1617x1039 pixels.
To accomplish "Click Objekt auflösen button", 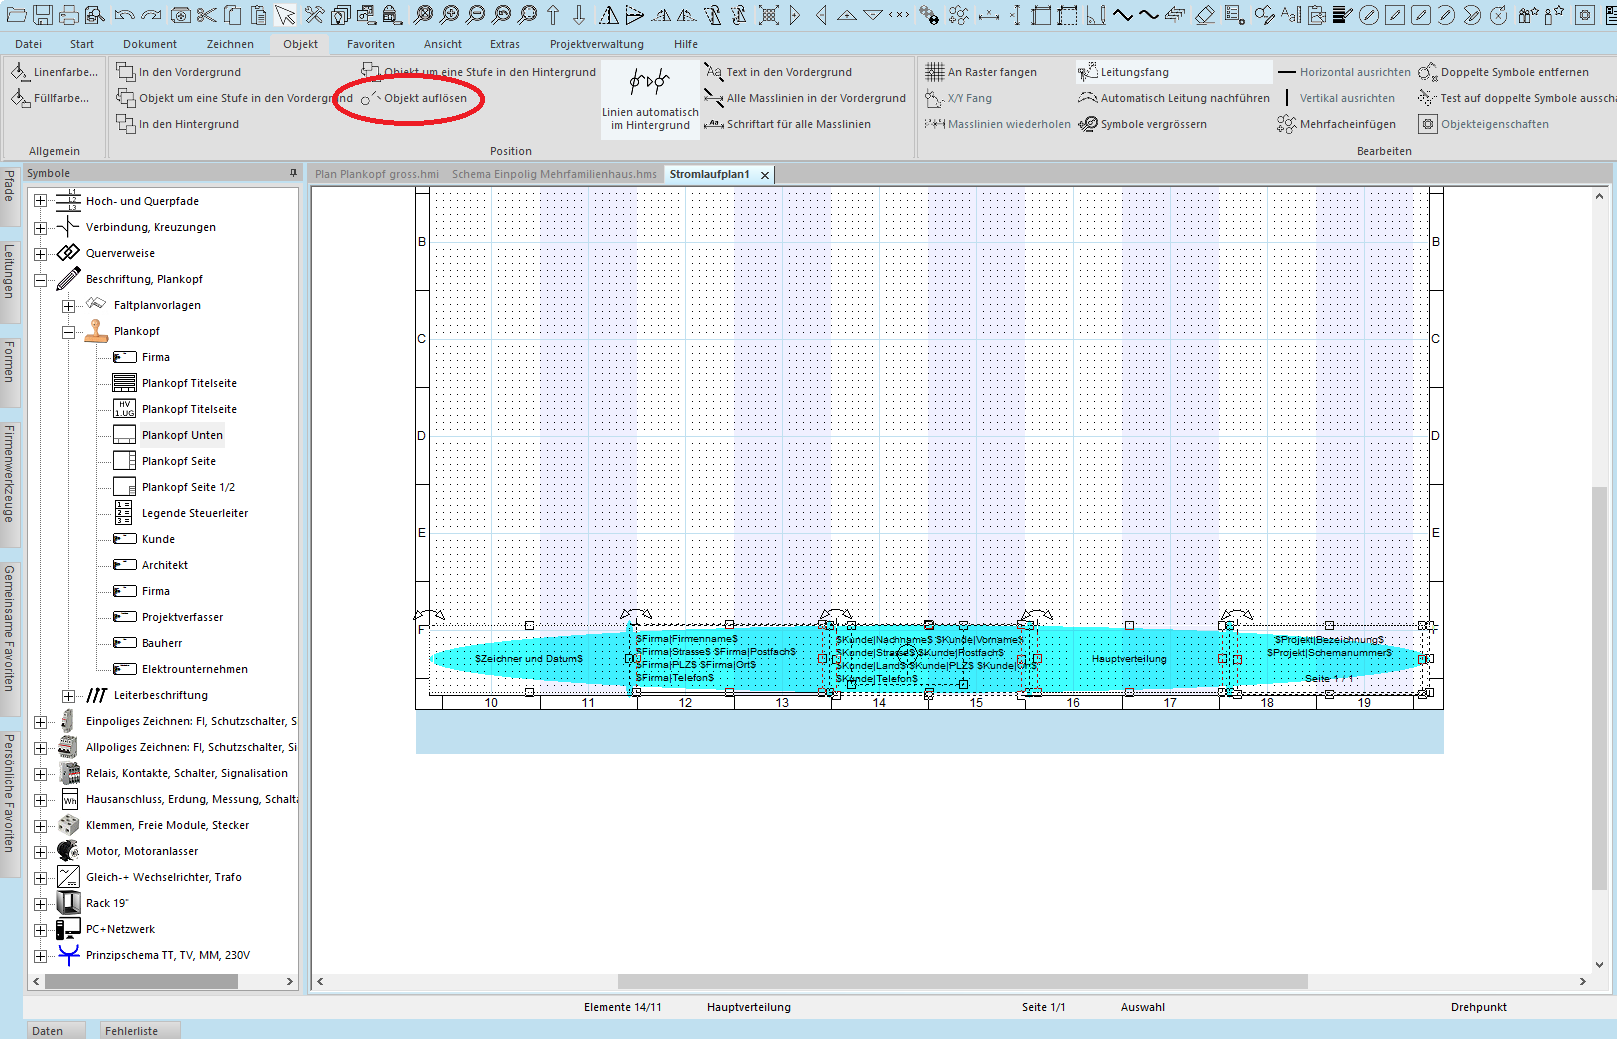I will click(414, 98).
